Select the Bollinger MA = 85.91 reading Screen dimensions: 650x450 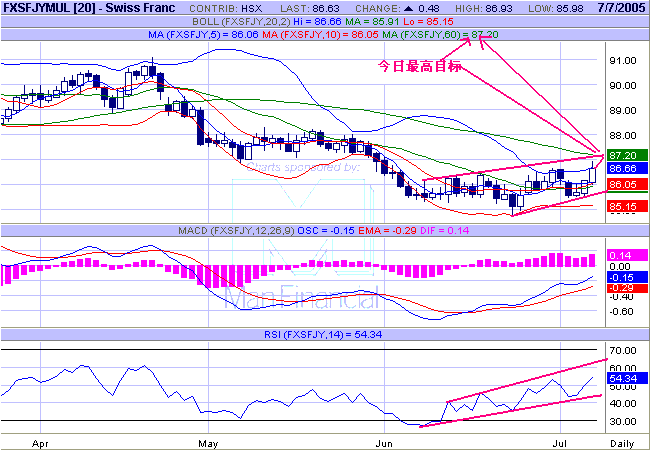tap(370, 22)
